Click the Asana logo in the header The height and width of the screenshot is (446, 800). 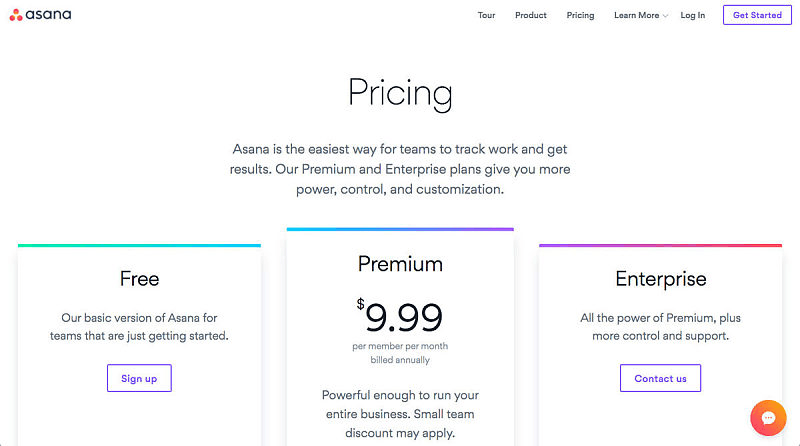pos(41,15)
